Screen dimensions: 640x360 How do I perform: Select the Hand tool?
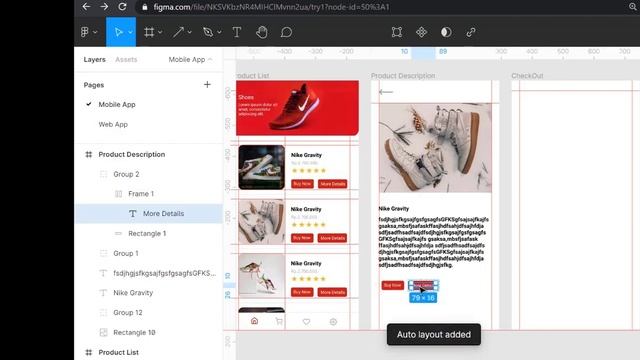pos(262,32)
